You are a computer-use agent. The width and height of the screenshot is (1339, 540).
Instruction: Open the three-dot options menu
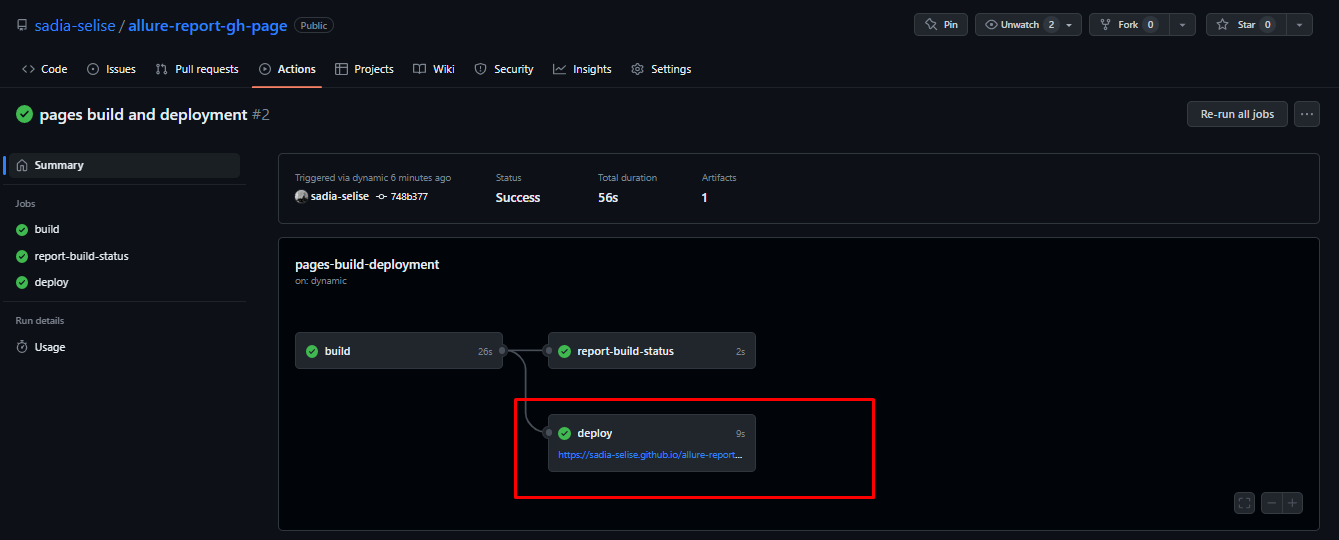point(1306,114)
